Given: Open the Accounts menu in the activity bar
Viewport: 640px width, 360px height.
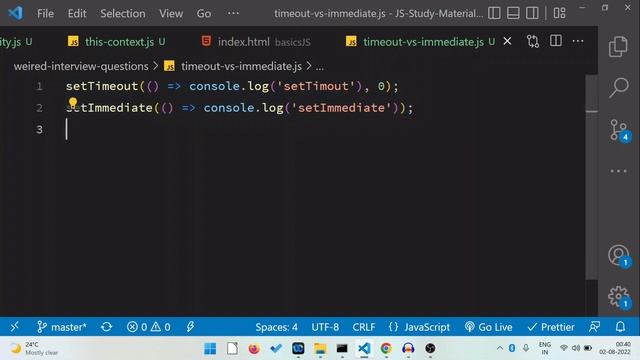Looking at the screenshot, I should (619, 256).
